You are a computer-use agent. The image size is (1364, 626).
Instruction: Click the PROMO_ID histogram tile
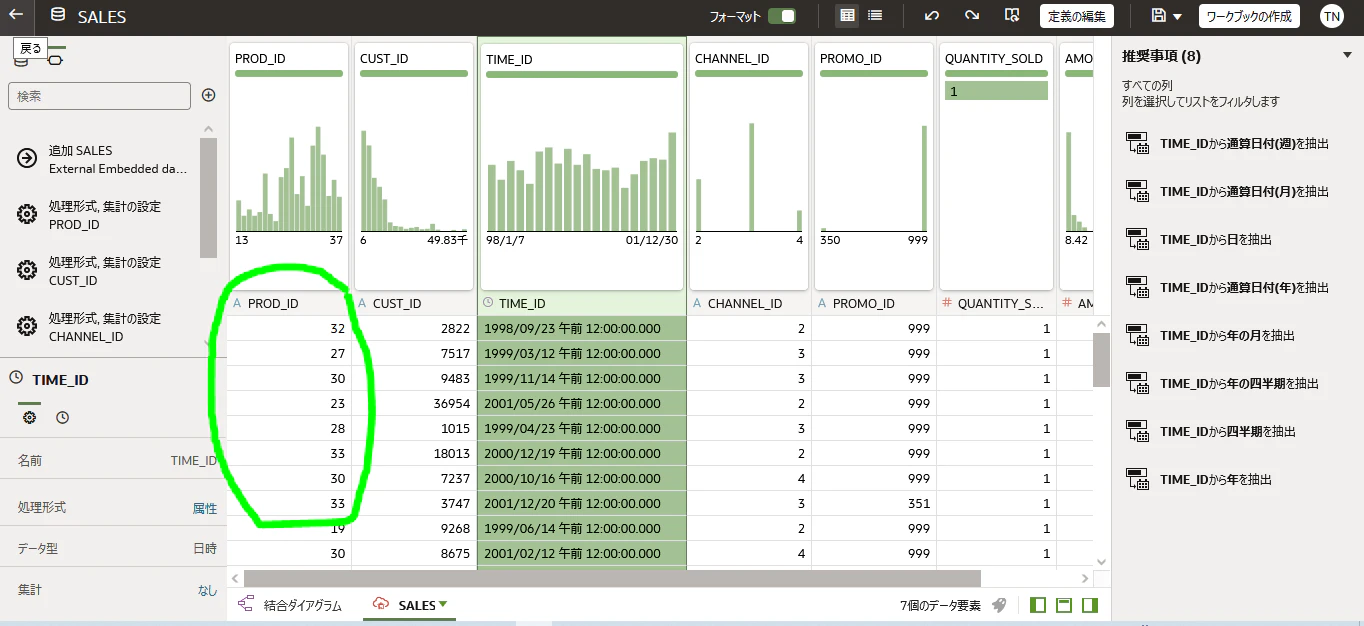874,166
